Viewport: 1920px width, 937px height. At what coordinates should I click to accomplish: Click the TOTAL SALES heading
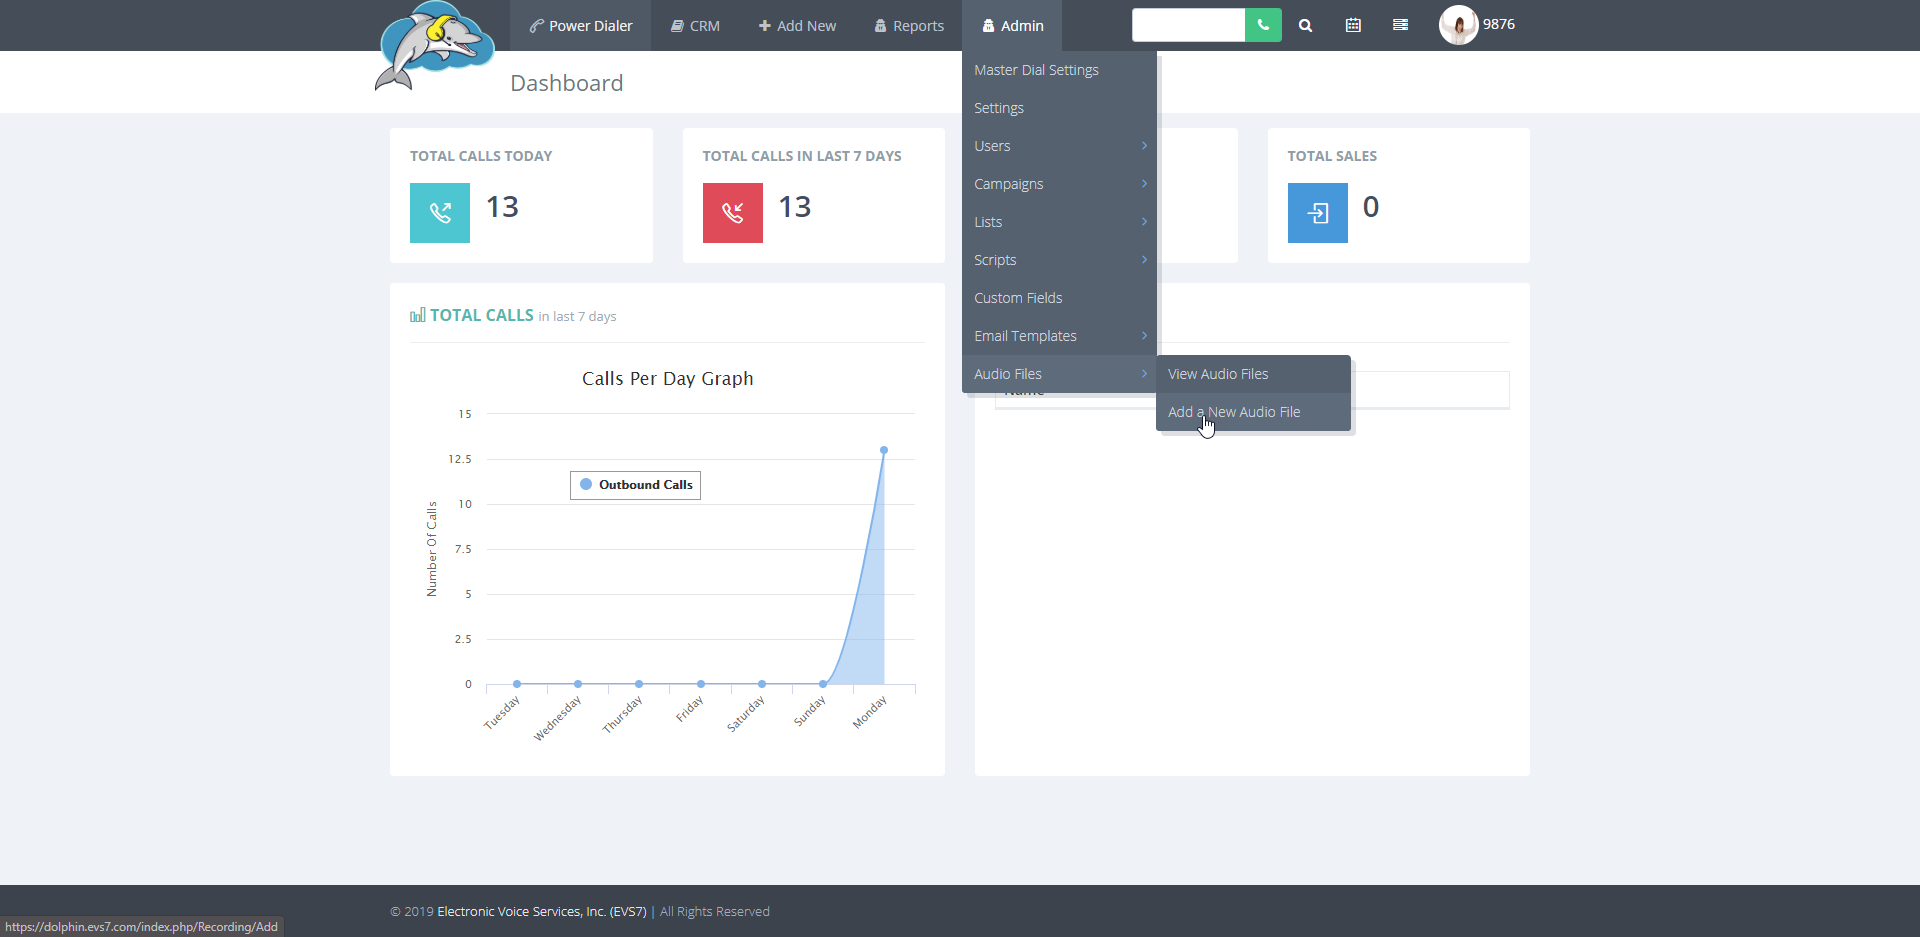[1332, 156]
